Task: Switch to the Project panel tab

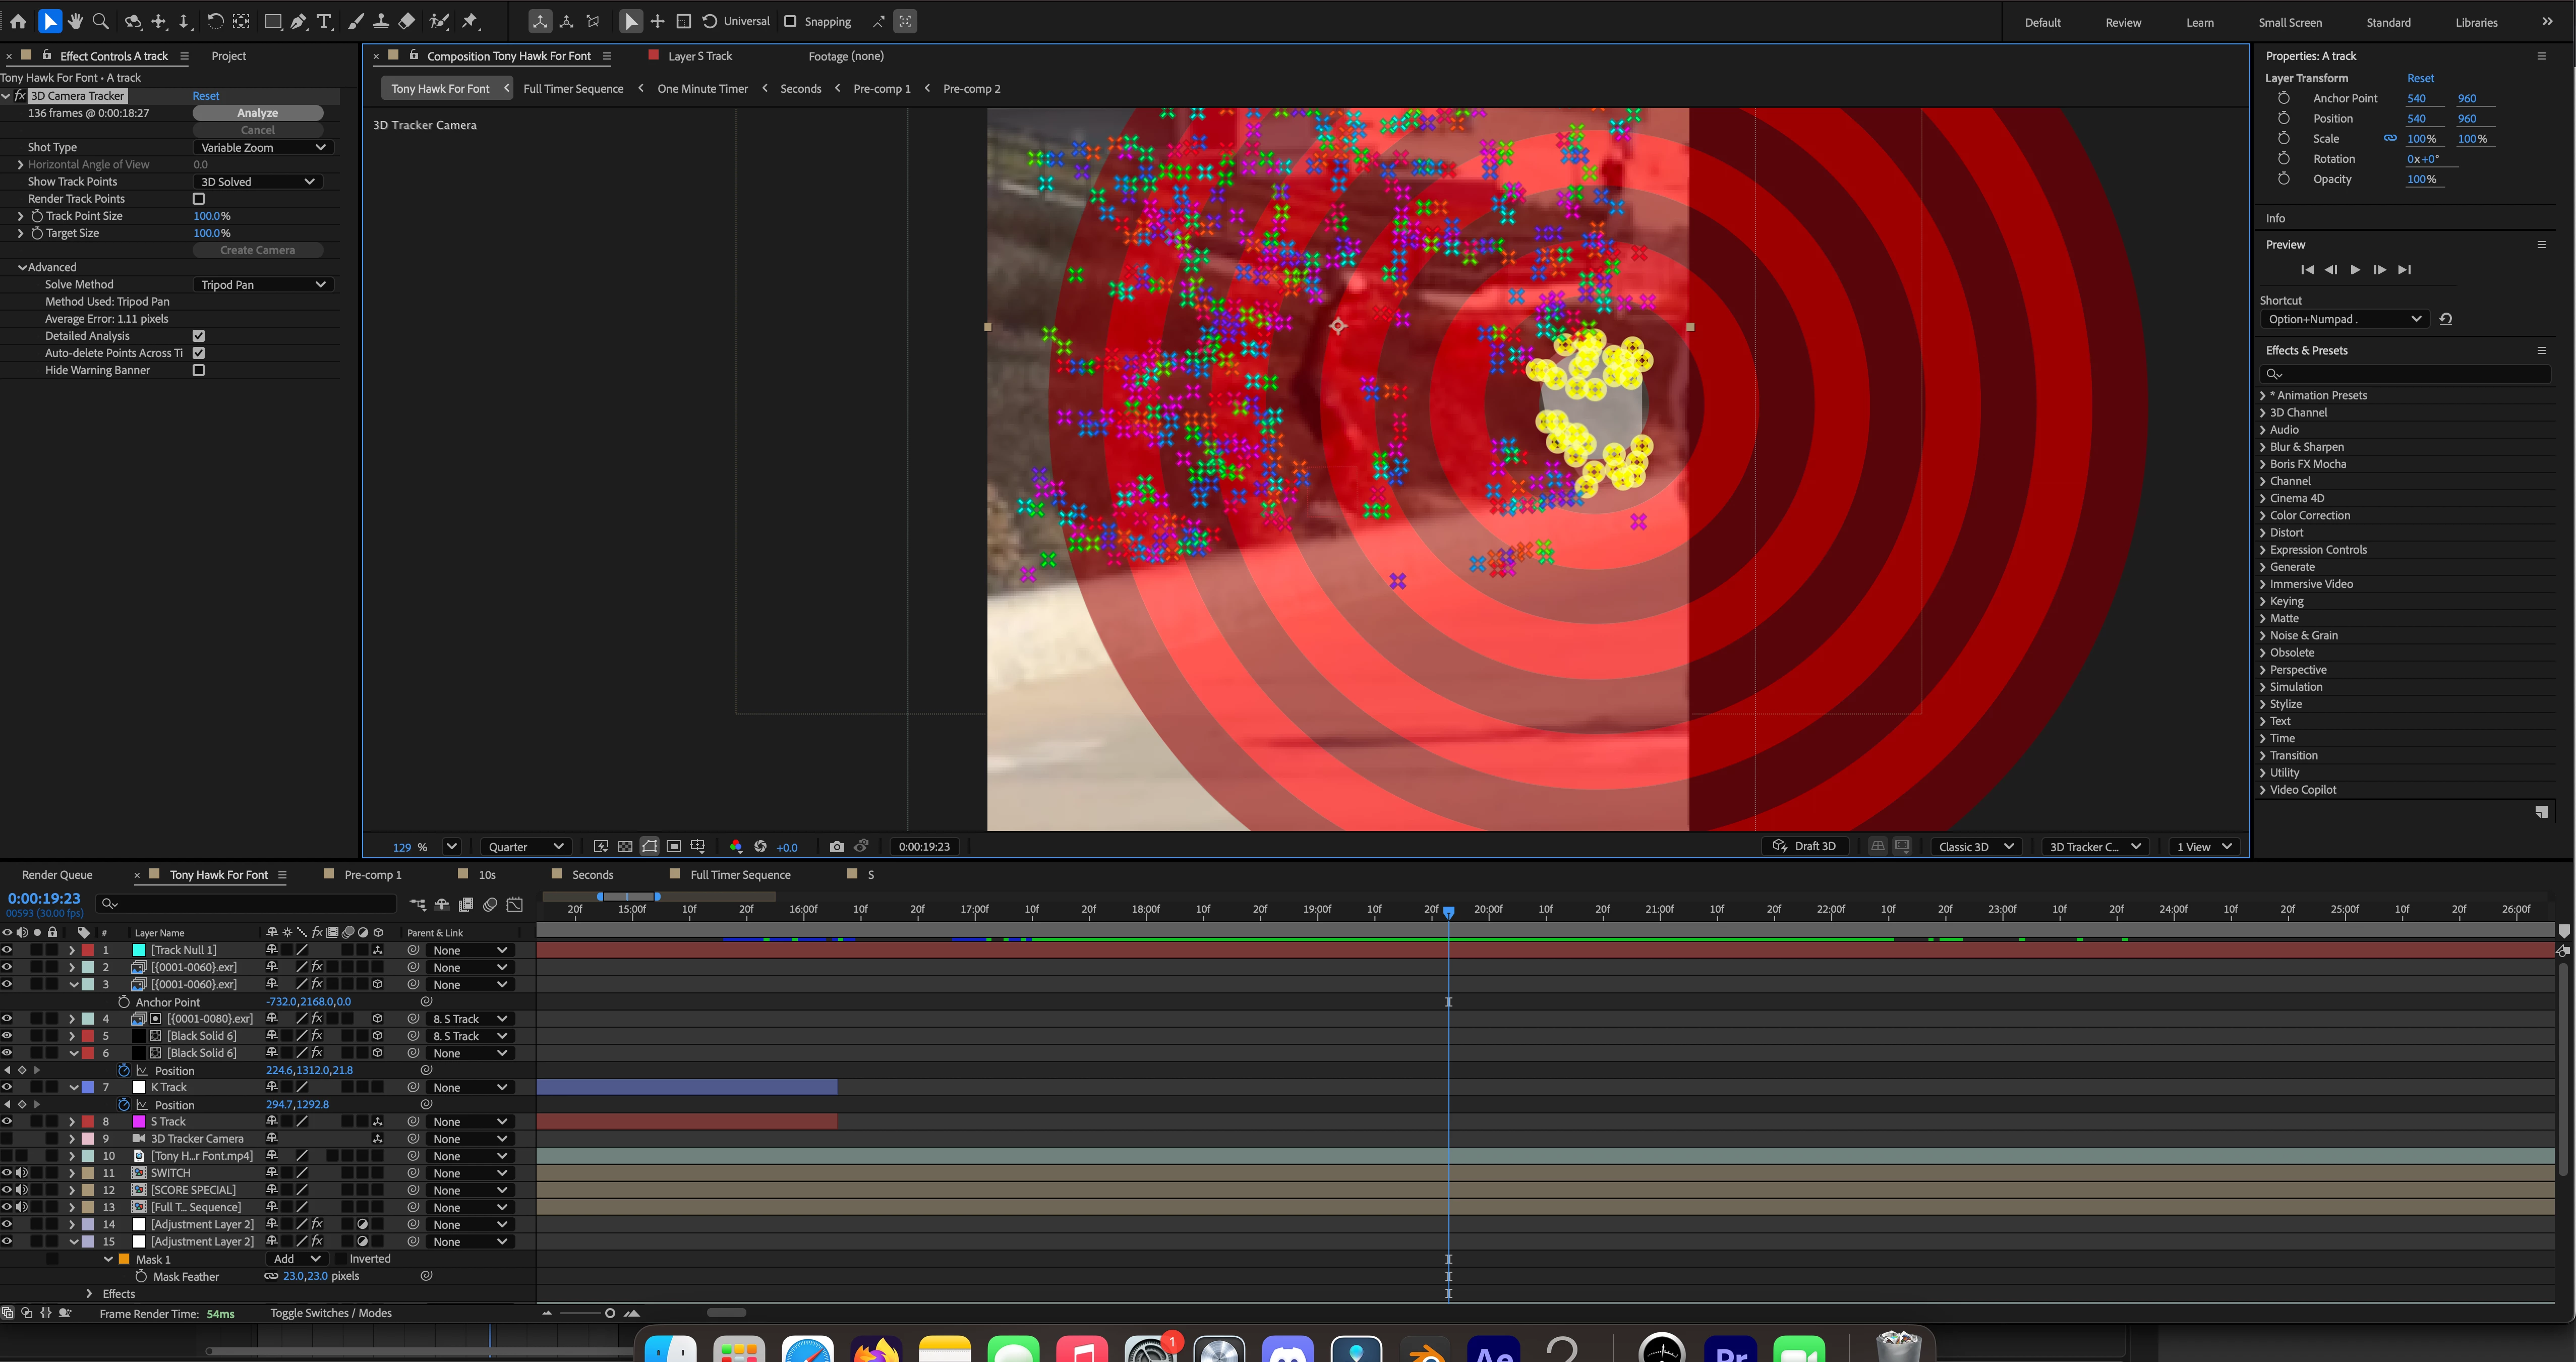Action: (228, 56)
